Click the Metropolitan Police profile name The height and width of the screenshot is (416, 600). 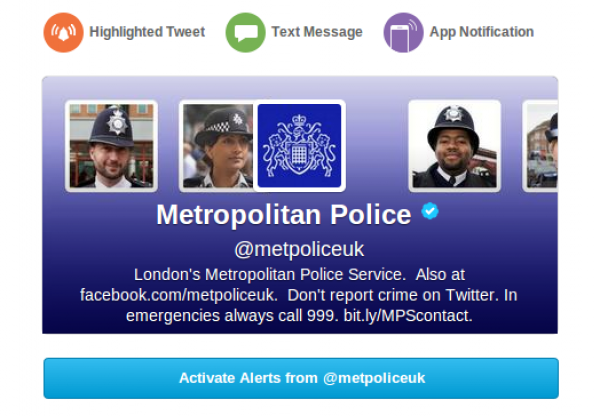tap(284, 215)
